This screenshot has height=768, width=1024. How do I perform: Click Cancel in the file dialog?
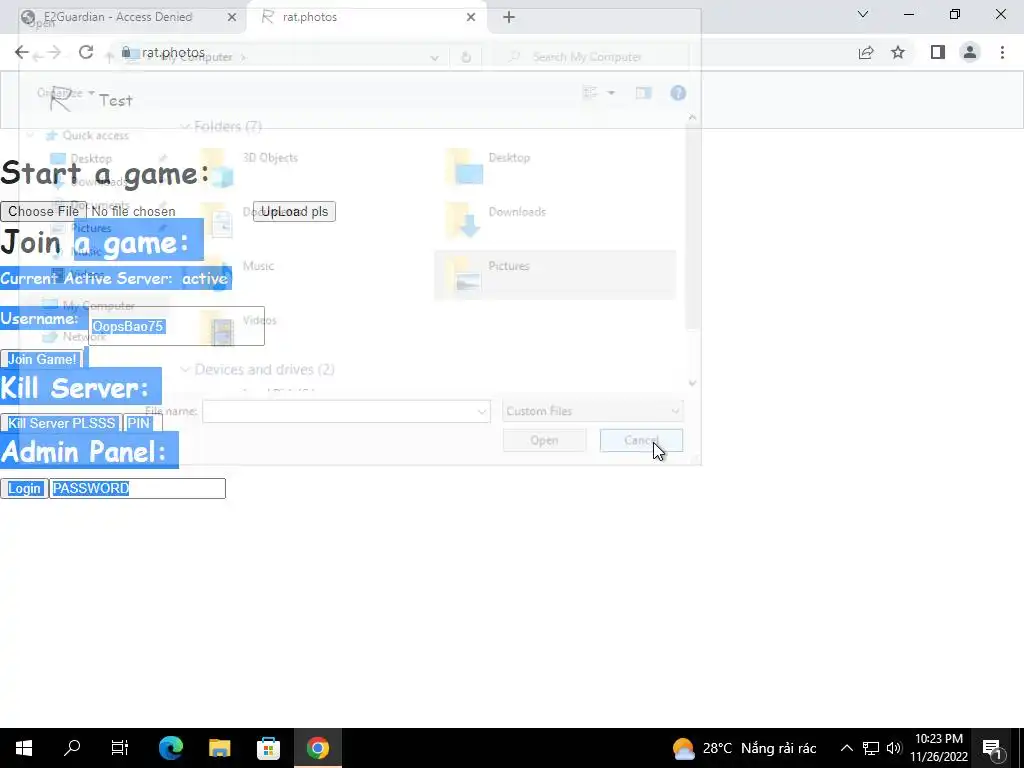point(641,440)
